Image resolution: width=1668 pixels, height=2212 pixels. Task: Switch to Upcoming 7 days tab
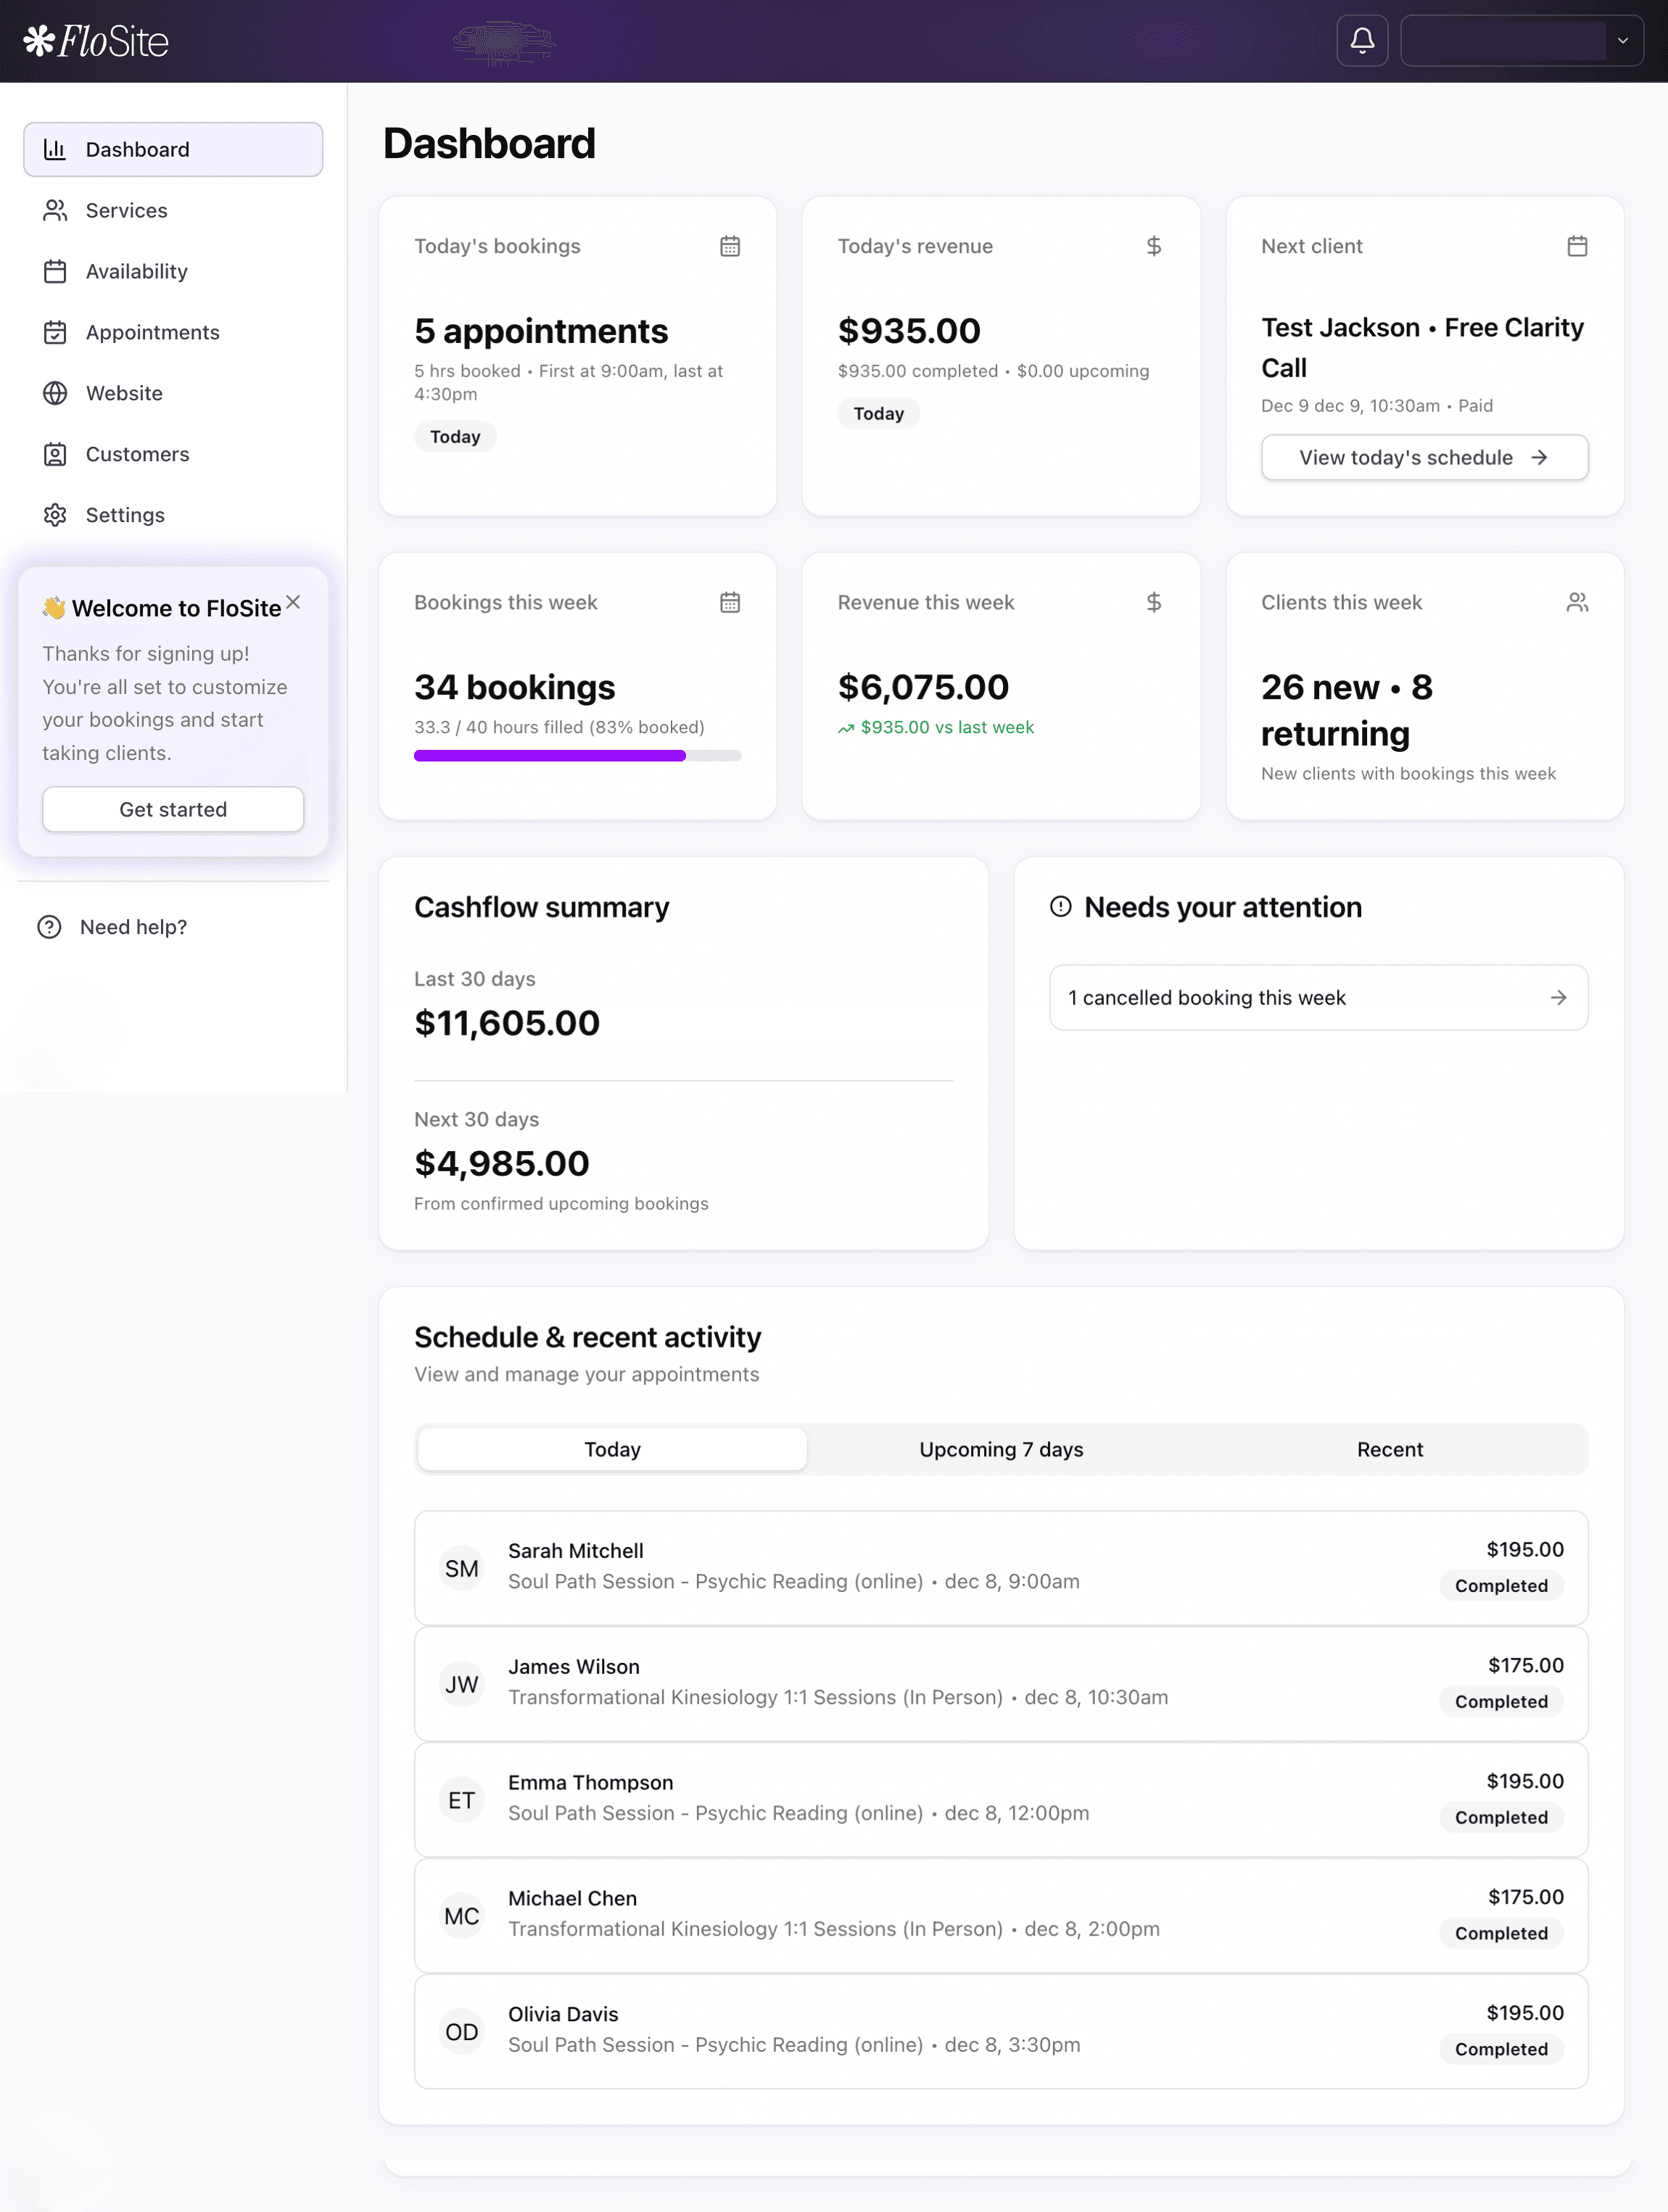[x=1001, y=1449]
